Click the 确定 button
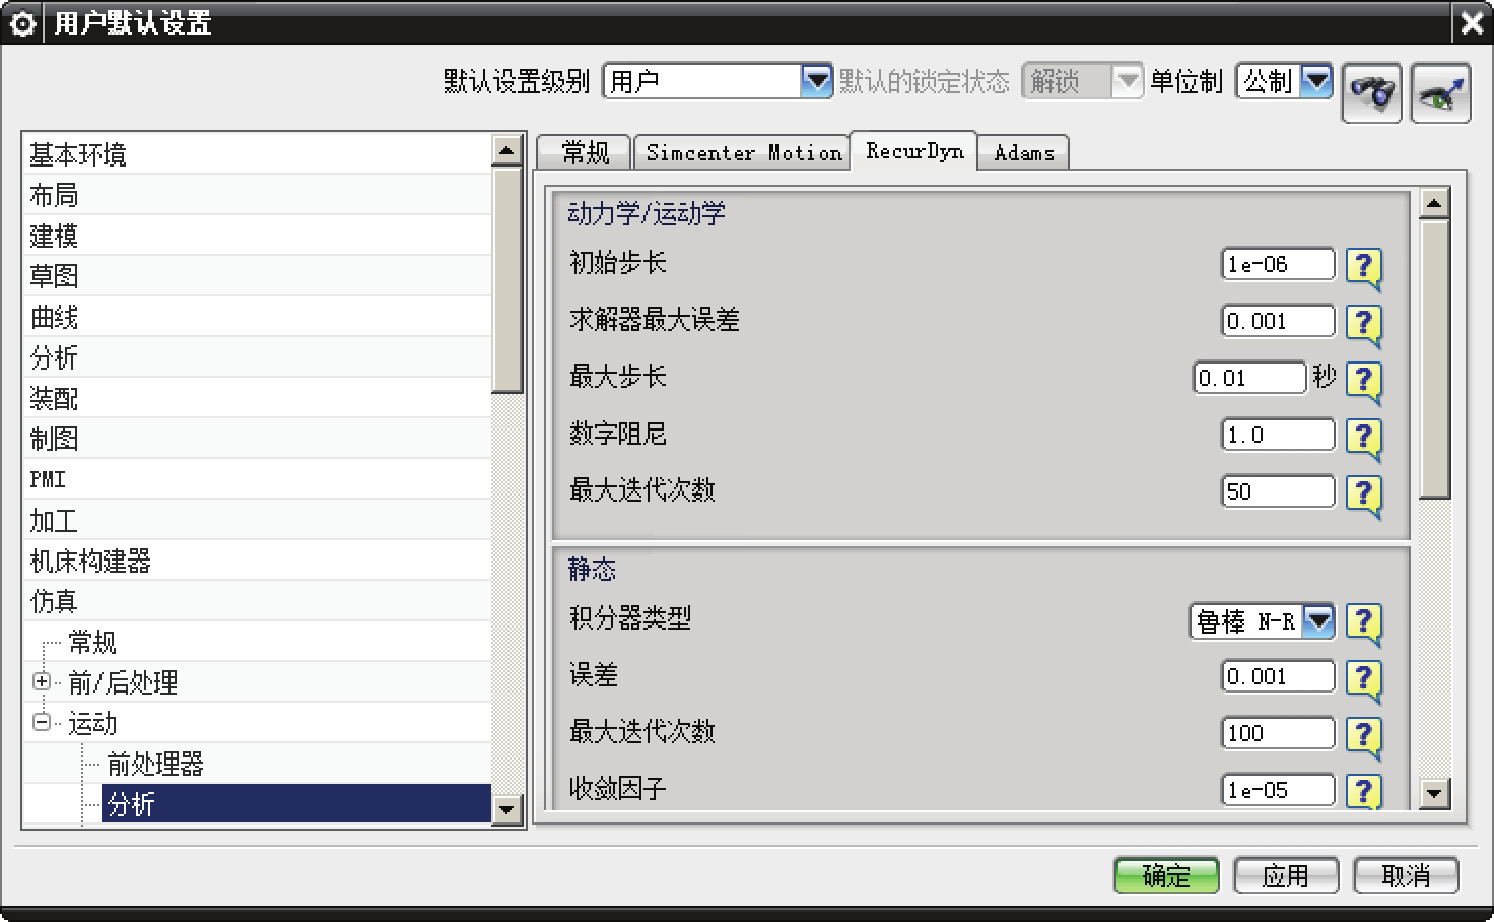The height and width of the screenshot is (922, 1494). [x=1166, y=876]
